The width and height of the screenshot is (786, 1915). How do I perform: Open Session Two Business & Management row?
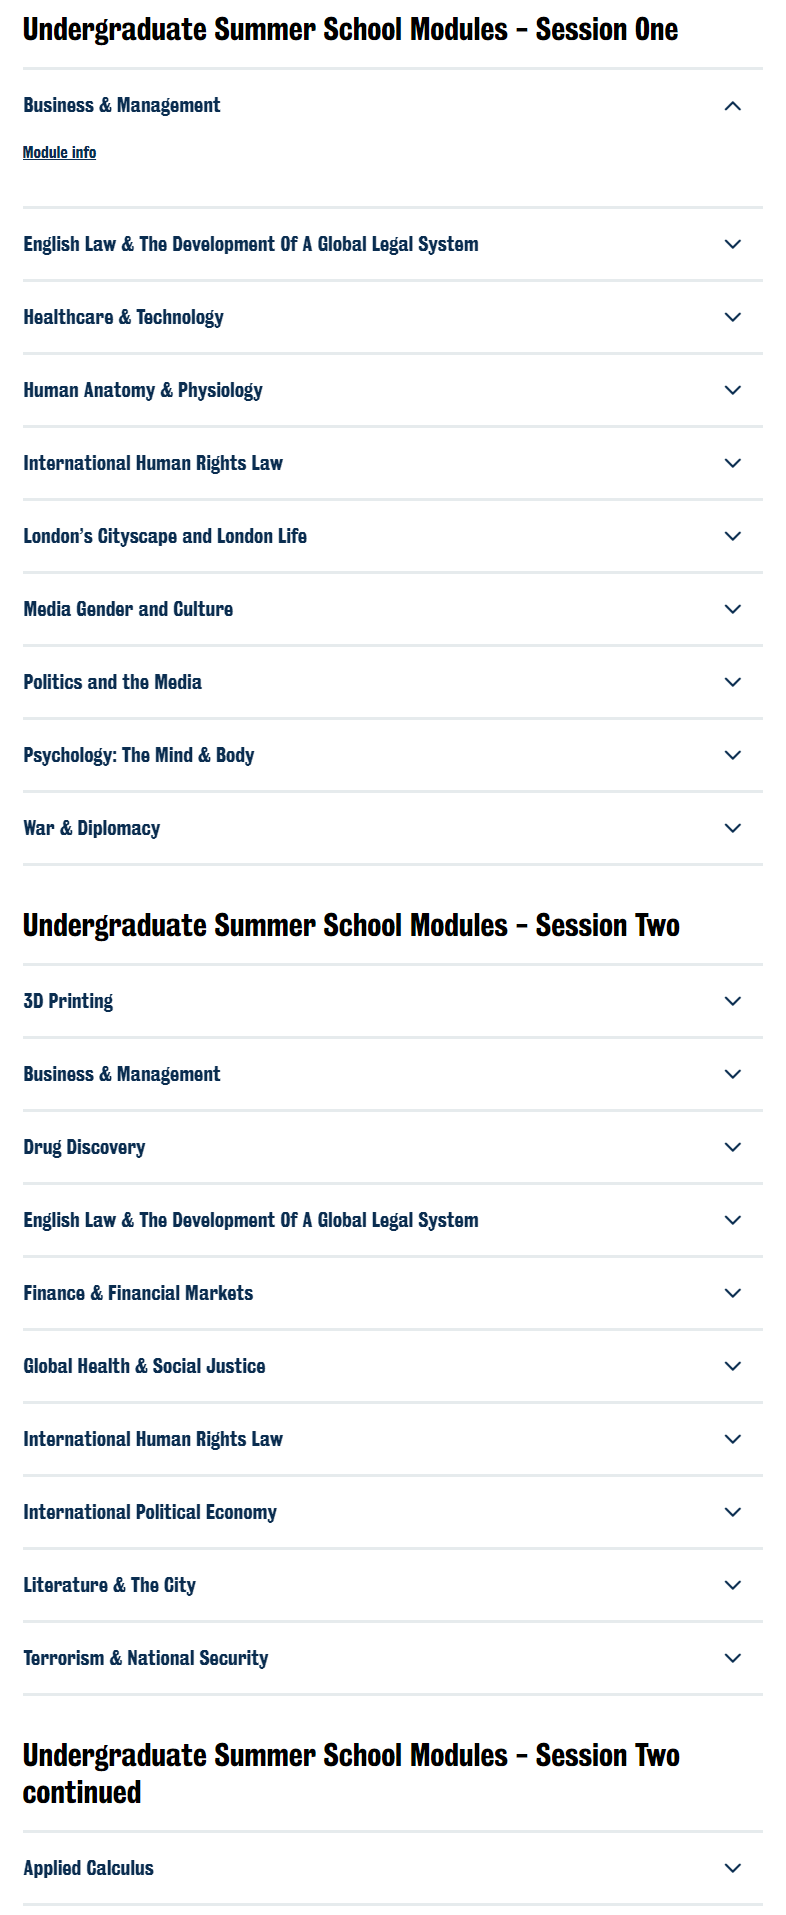coord(122,1074)
